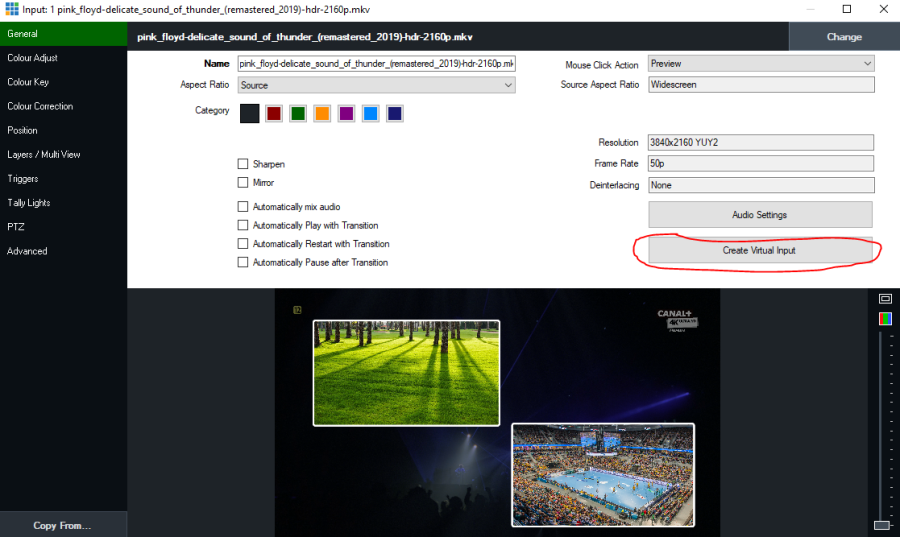
Task: Open the Aspect Ratio dropdown
Action: tap(376, 86)
